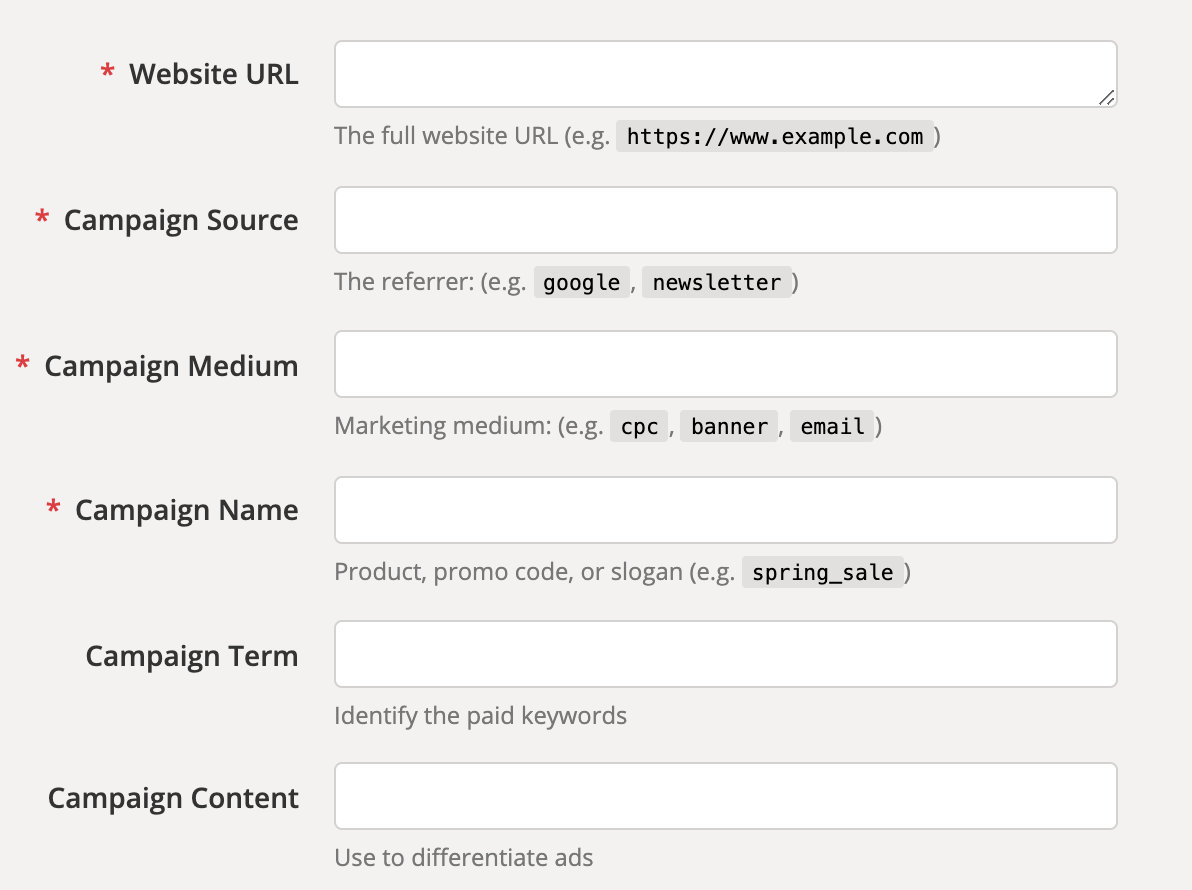Screen dimensions: 1192x890
Task: Click the Website URL label
Action: (x=213, y=74)
